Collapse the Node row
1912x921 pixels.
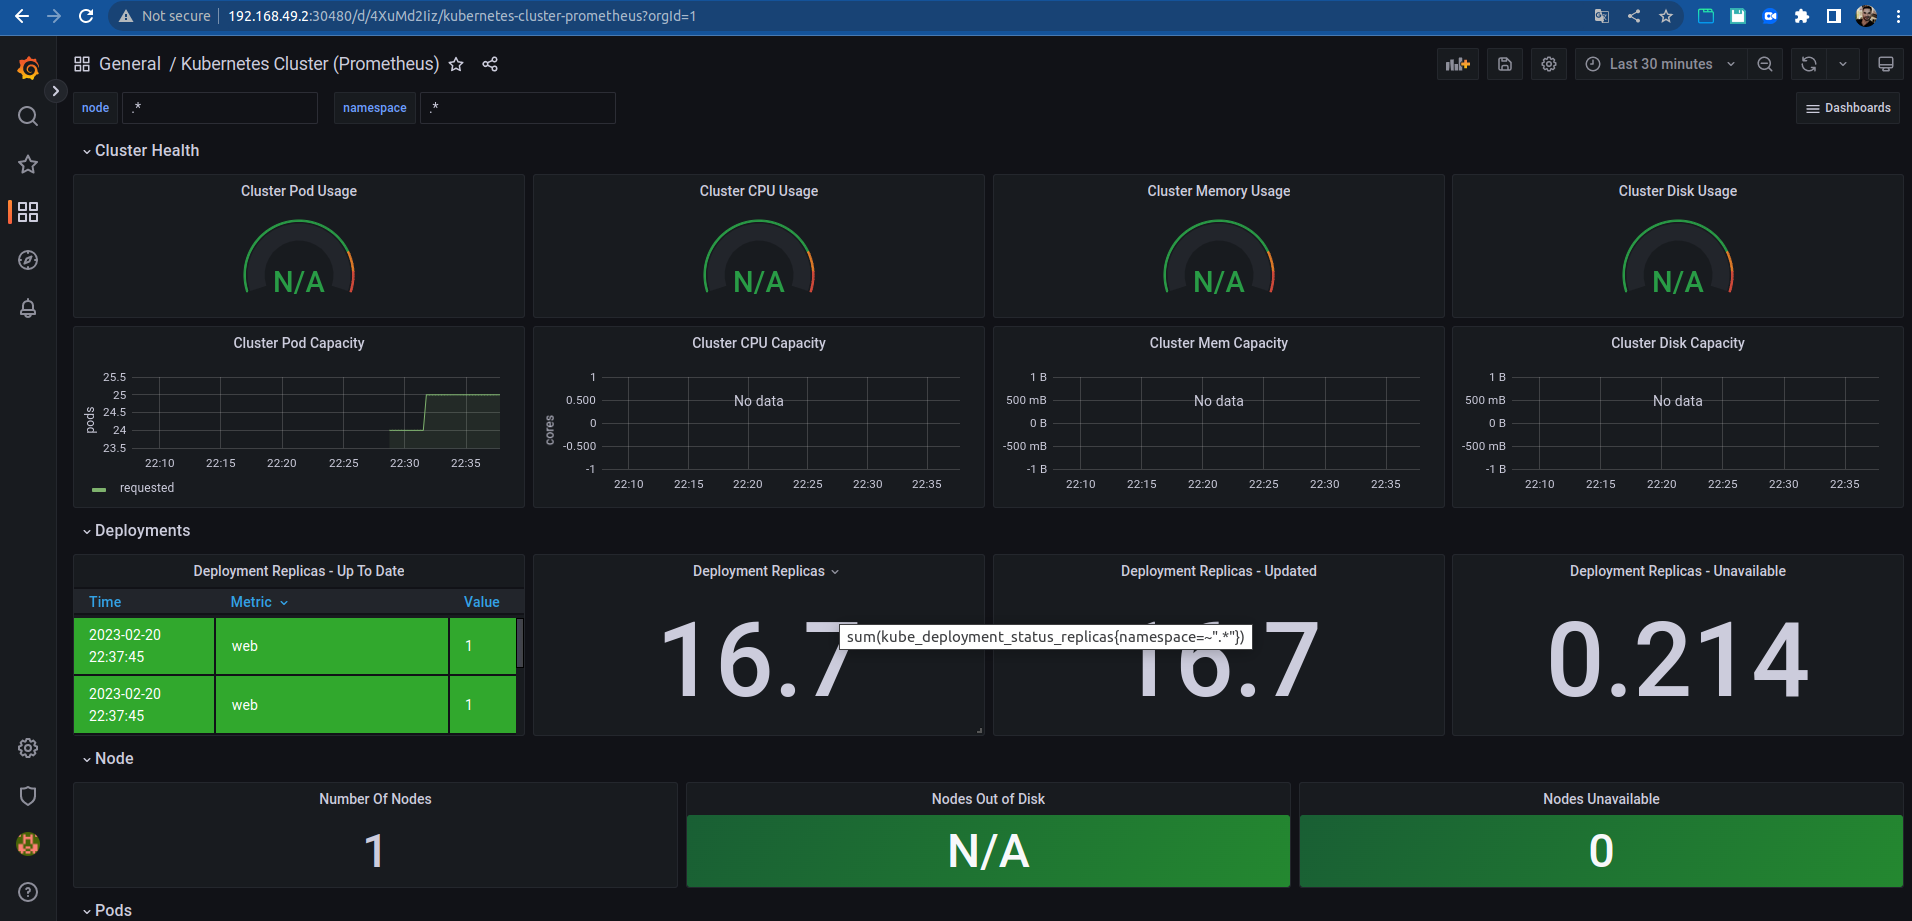tap(108, 759)
